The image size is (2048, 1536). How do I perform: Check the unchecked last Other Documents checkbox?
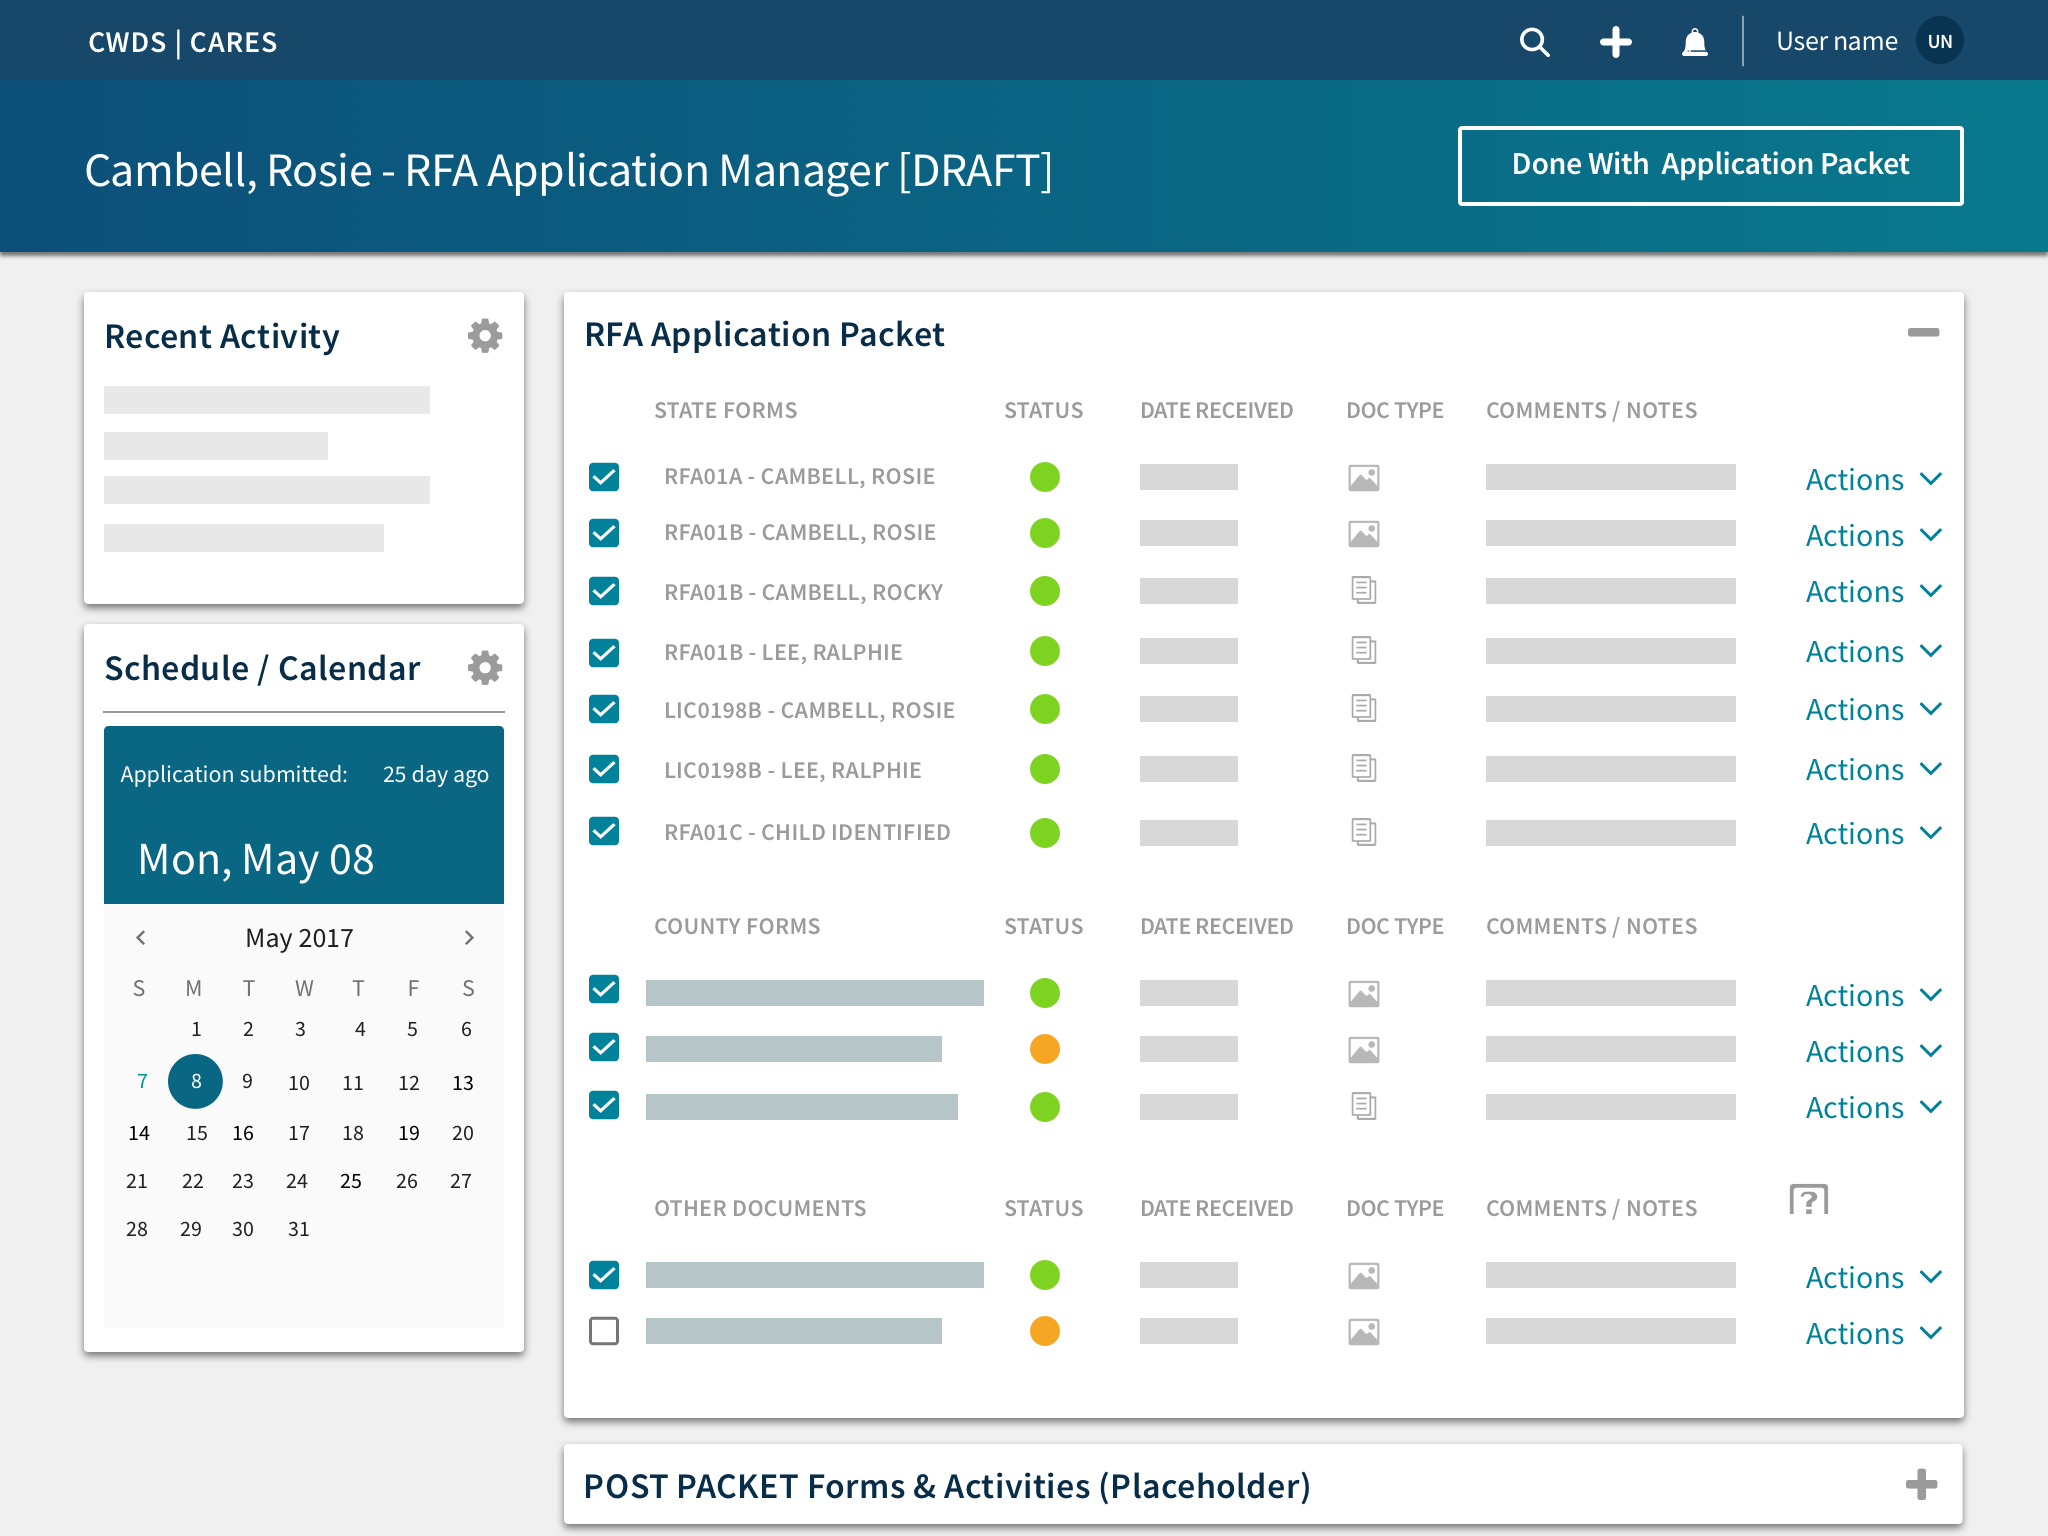coord(604,1331)
